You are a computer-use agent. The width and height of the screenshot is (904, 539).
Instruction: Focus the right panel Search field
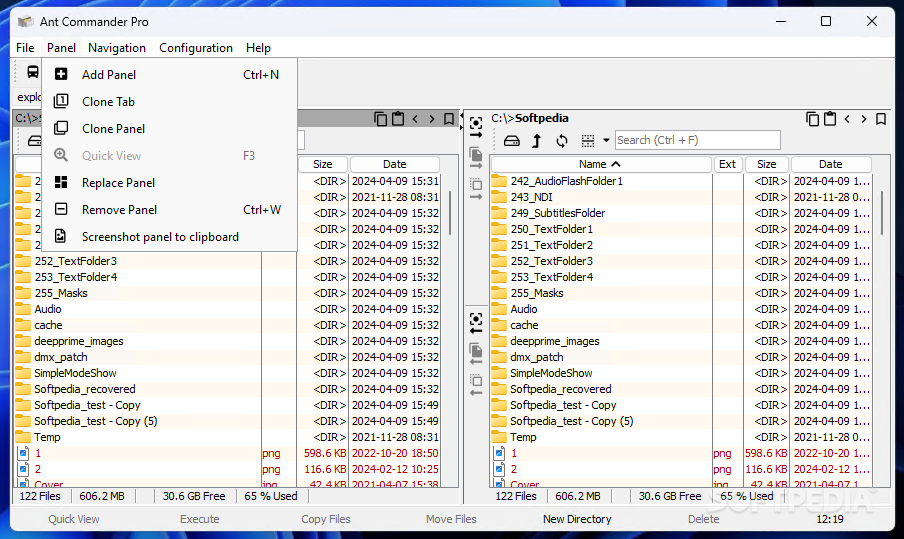[x=698, y=140]
